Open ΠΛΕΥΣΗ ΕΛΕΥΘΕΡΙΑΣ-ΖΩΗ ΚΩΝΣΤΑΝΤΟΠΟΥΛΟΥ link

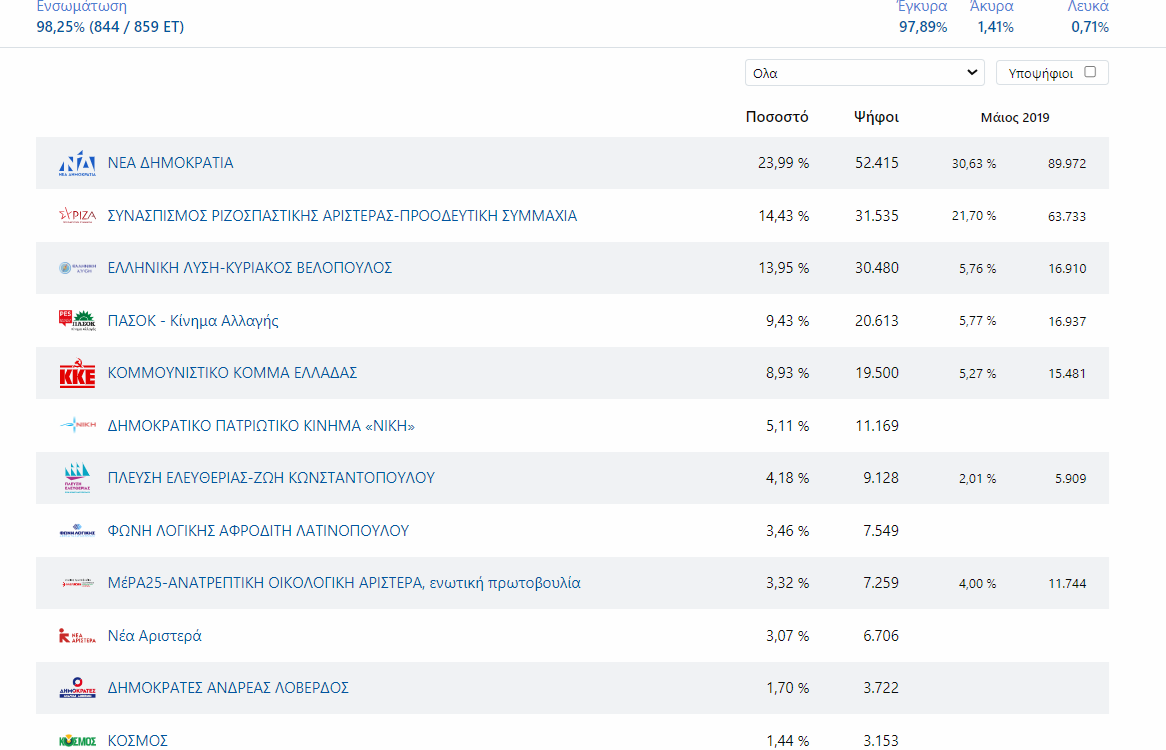click(x=271, y=478)
